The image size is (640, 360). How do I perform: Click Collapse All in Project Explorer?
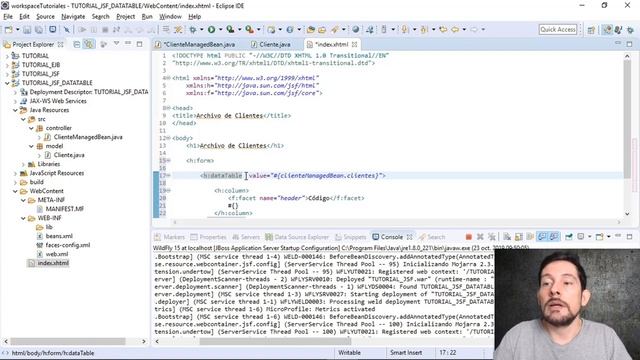[77, 44]
